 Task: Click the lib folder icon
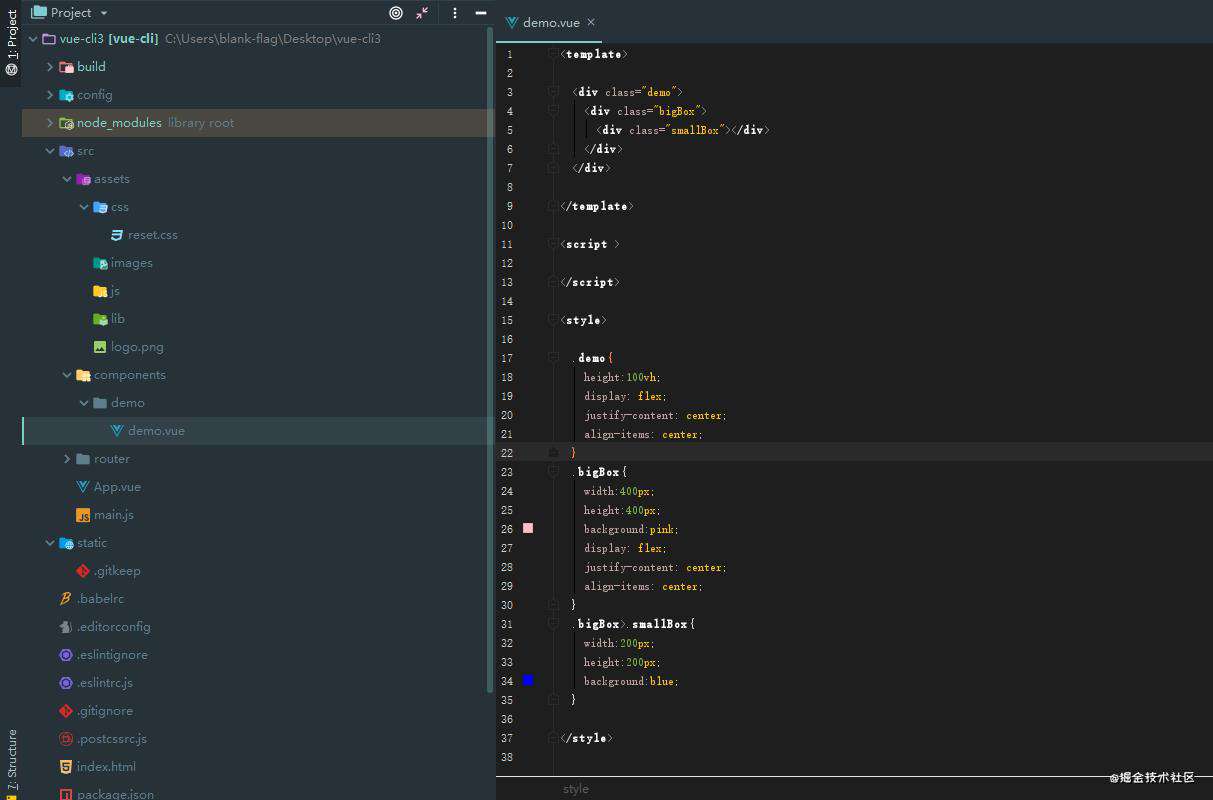pyautogui.click(x=100, y=319)
